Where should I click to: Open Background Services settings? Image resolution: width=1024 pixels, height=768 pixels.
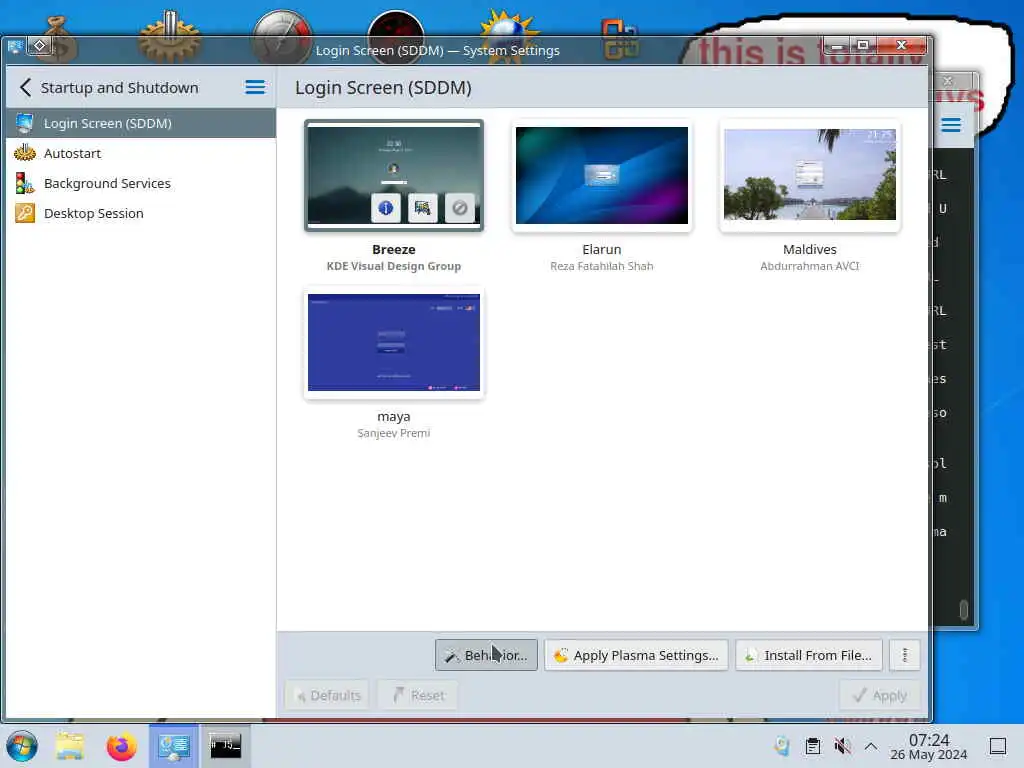pyautogui.click(x=141, y=184)
